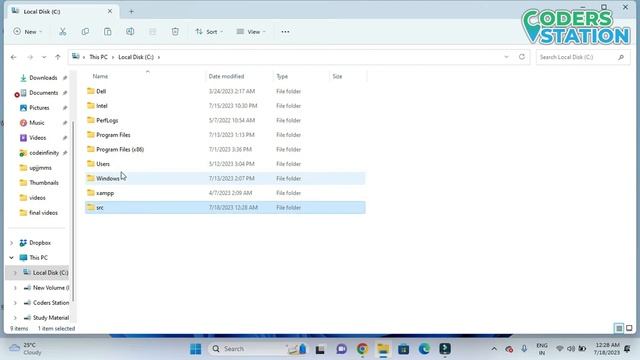Add a new tab with plus
This screenshot has height=360, width=640.
(x=131, y=11)
